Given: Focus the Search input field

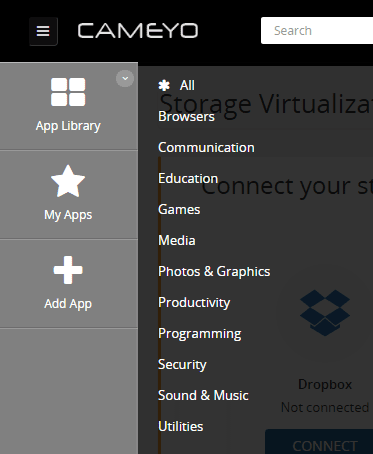Looking at the screenshot, I should [317, 31].
